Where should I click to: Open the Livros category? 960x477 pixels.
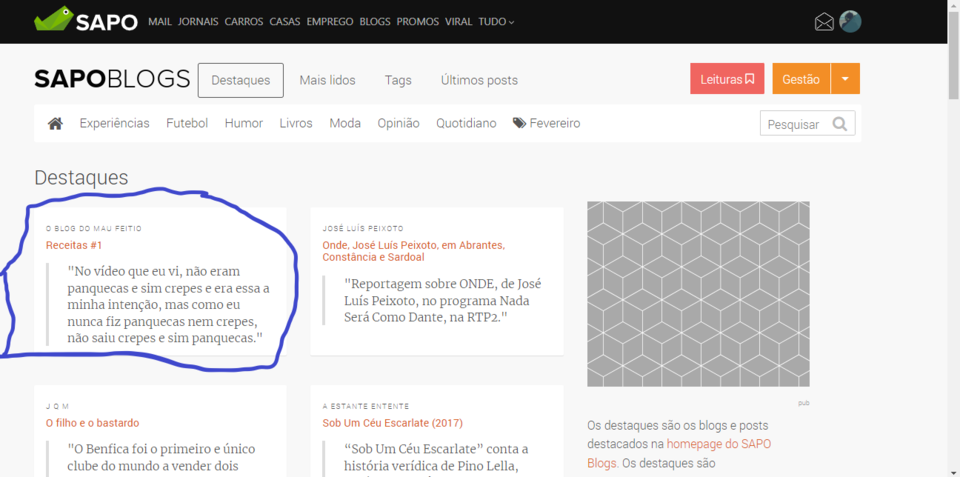pos(296,124)
